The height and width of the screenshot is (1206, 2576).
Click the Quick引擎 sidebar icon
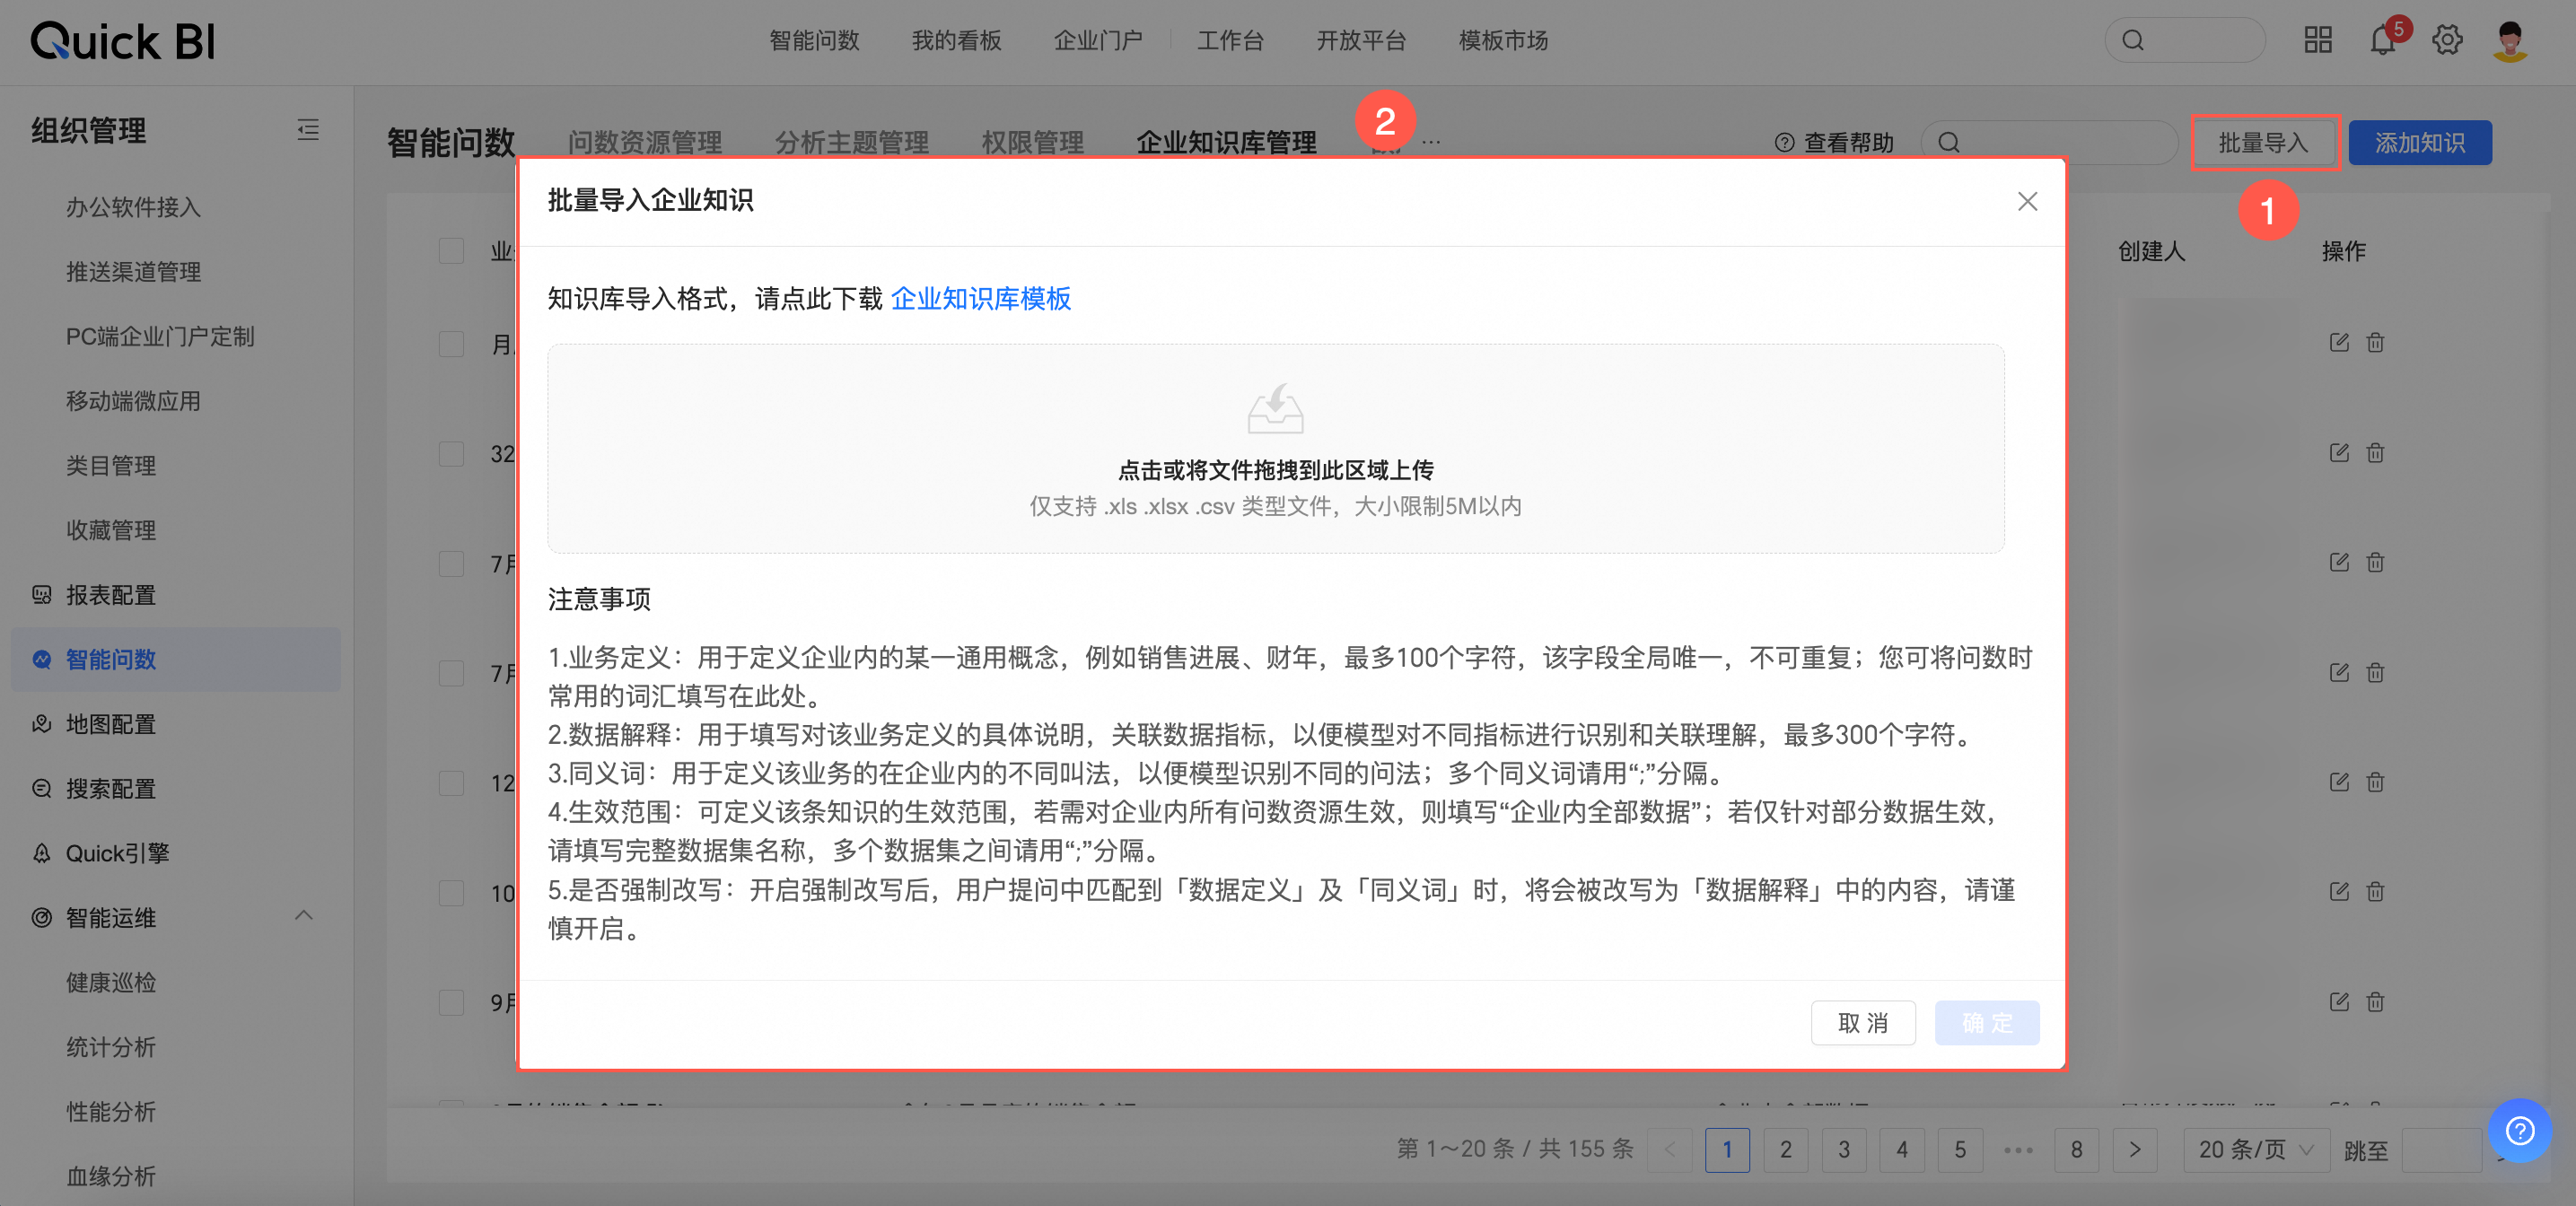pyautogui.click(x=41, y=853)
